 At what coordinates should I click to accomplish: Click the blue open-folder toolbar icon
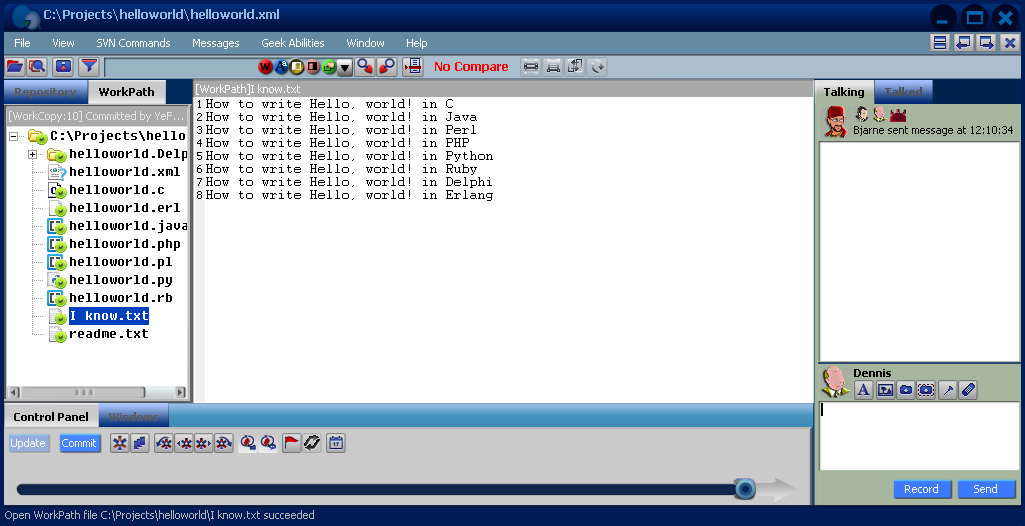click(x=15, y=66)
